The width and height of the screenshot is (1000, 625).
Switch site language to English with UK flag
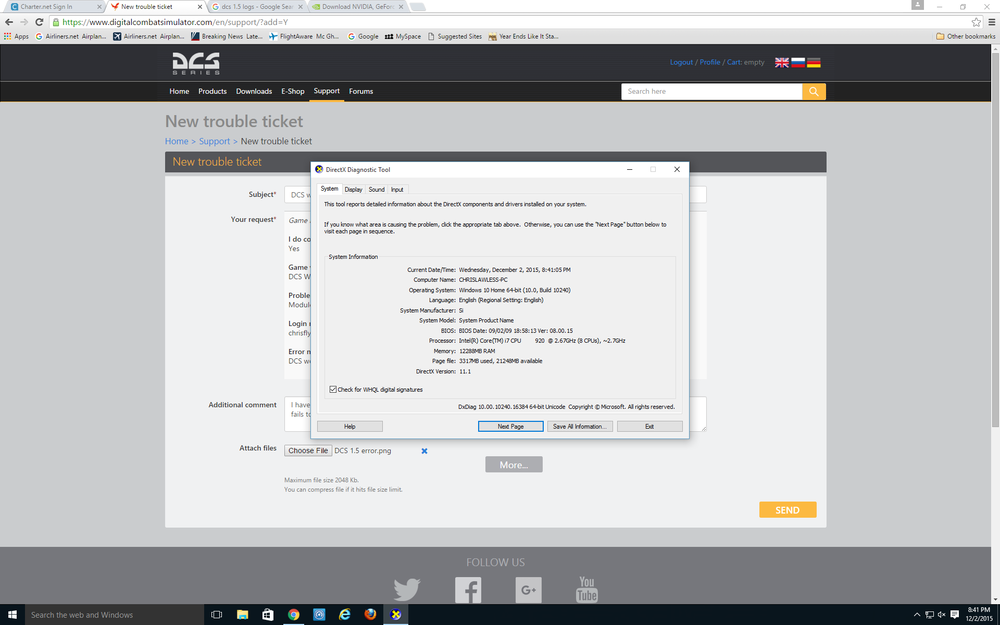tap(782, 62)
